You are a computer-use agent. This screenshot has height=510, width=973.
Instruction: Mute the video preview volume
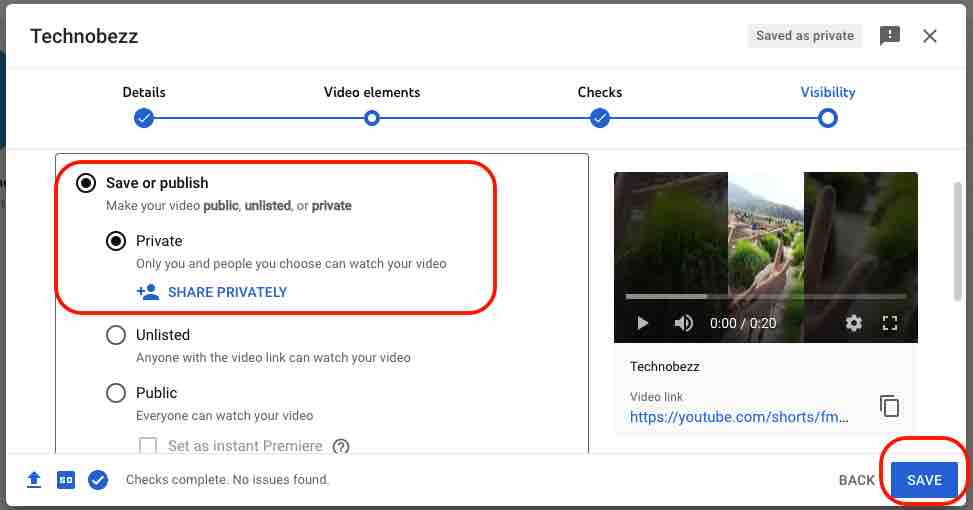(683, 323)
